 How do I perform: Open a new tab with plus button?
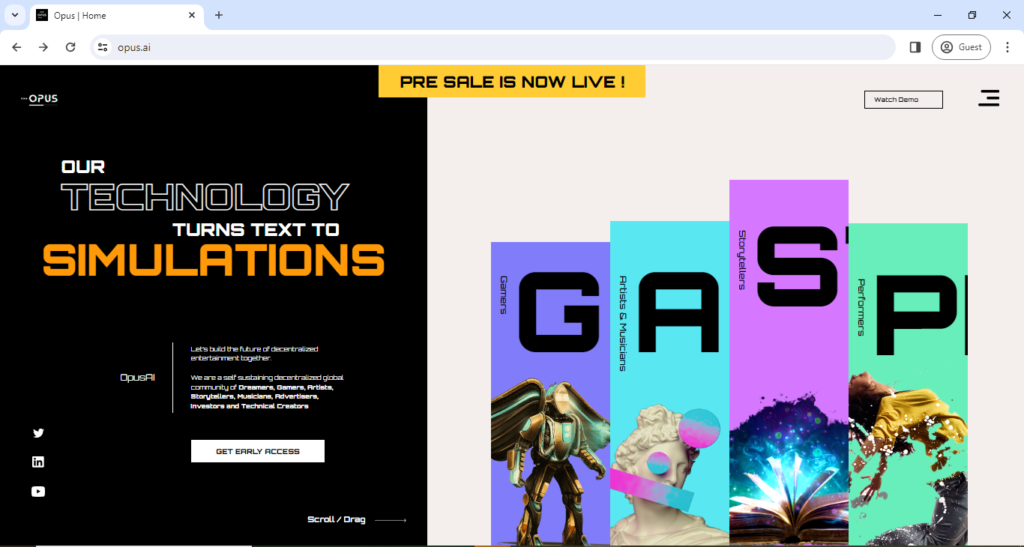pos(219,15)
